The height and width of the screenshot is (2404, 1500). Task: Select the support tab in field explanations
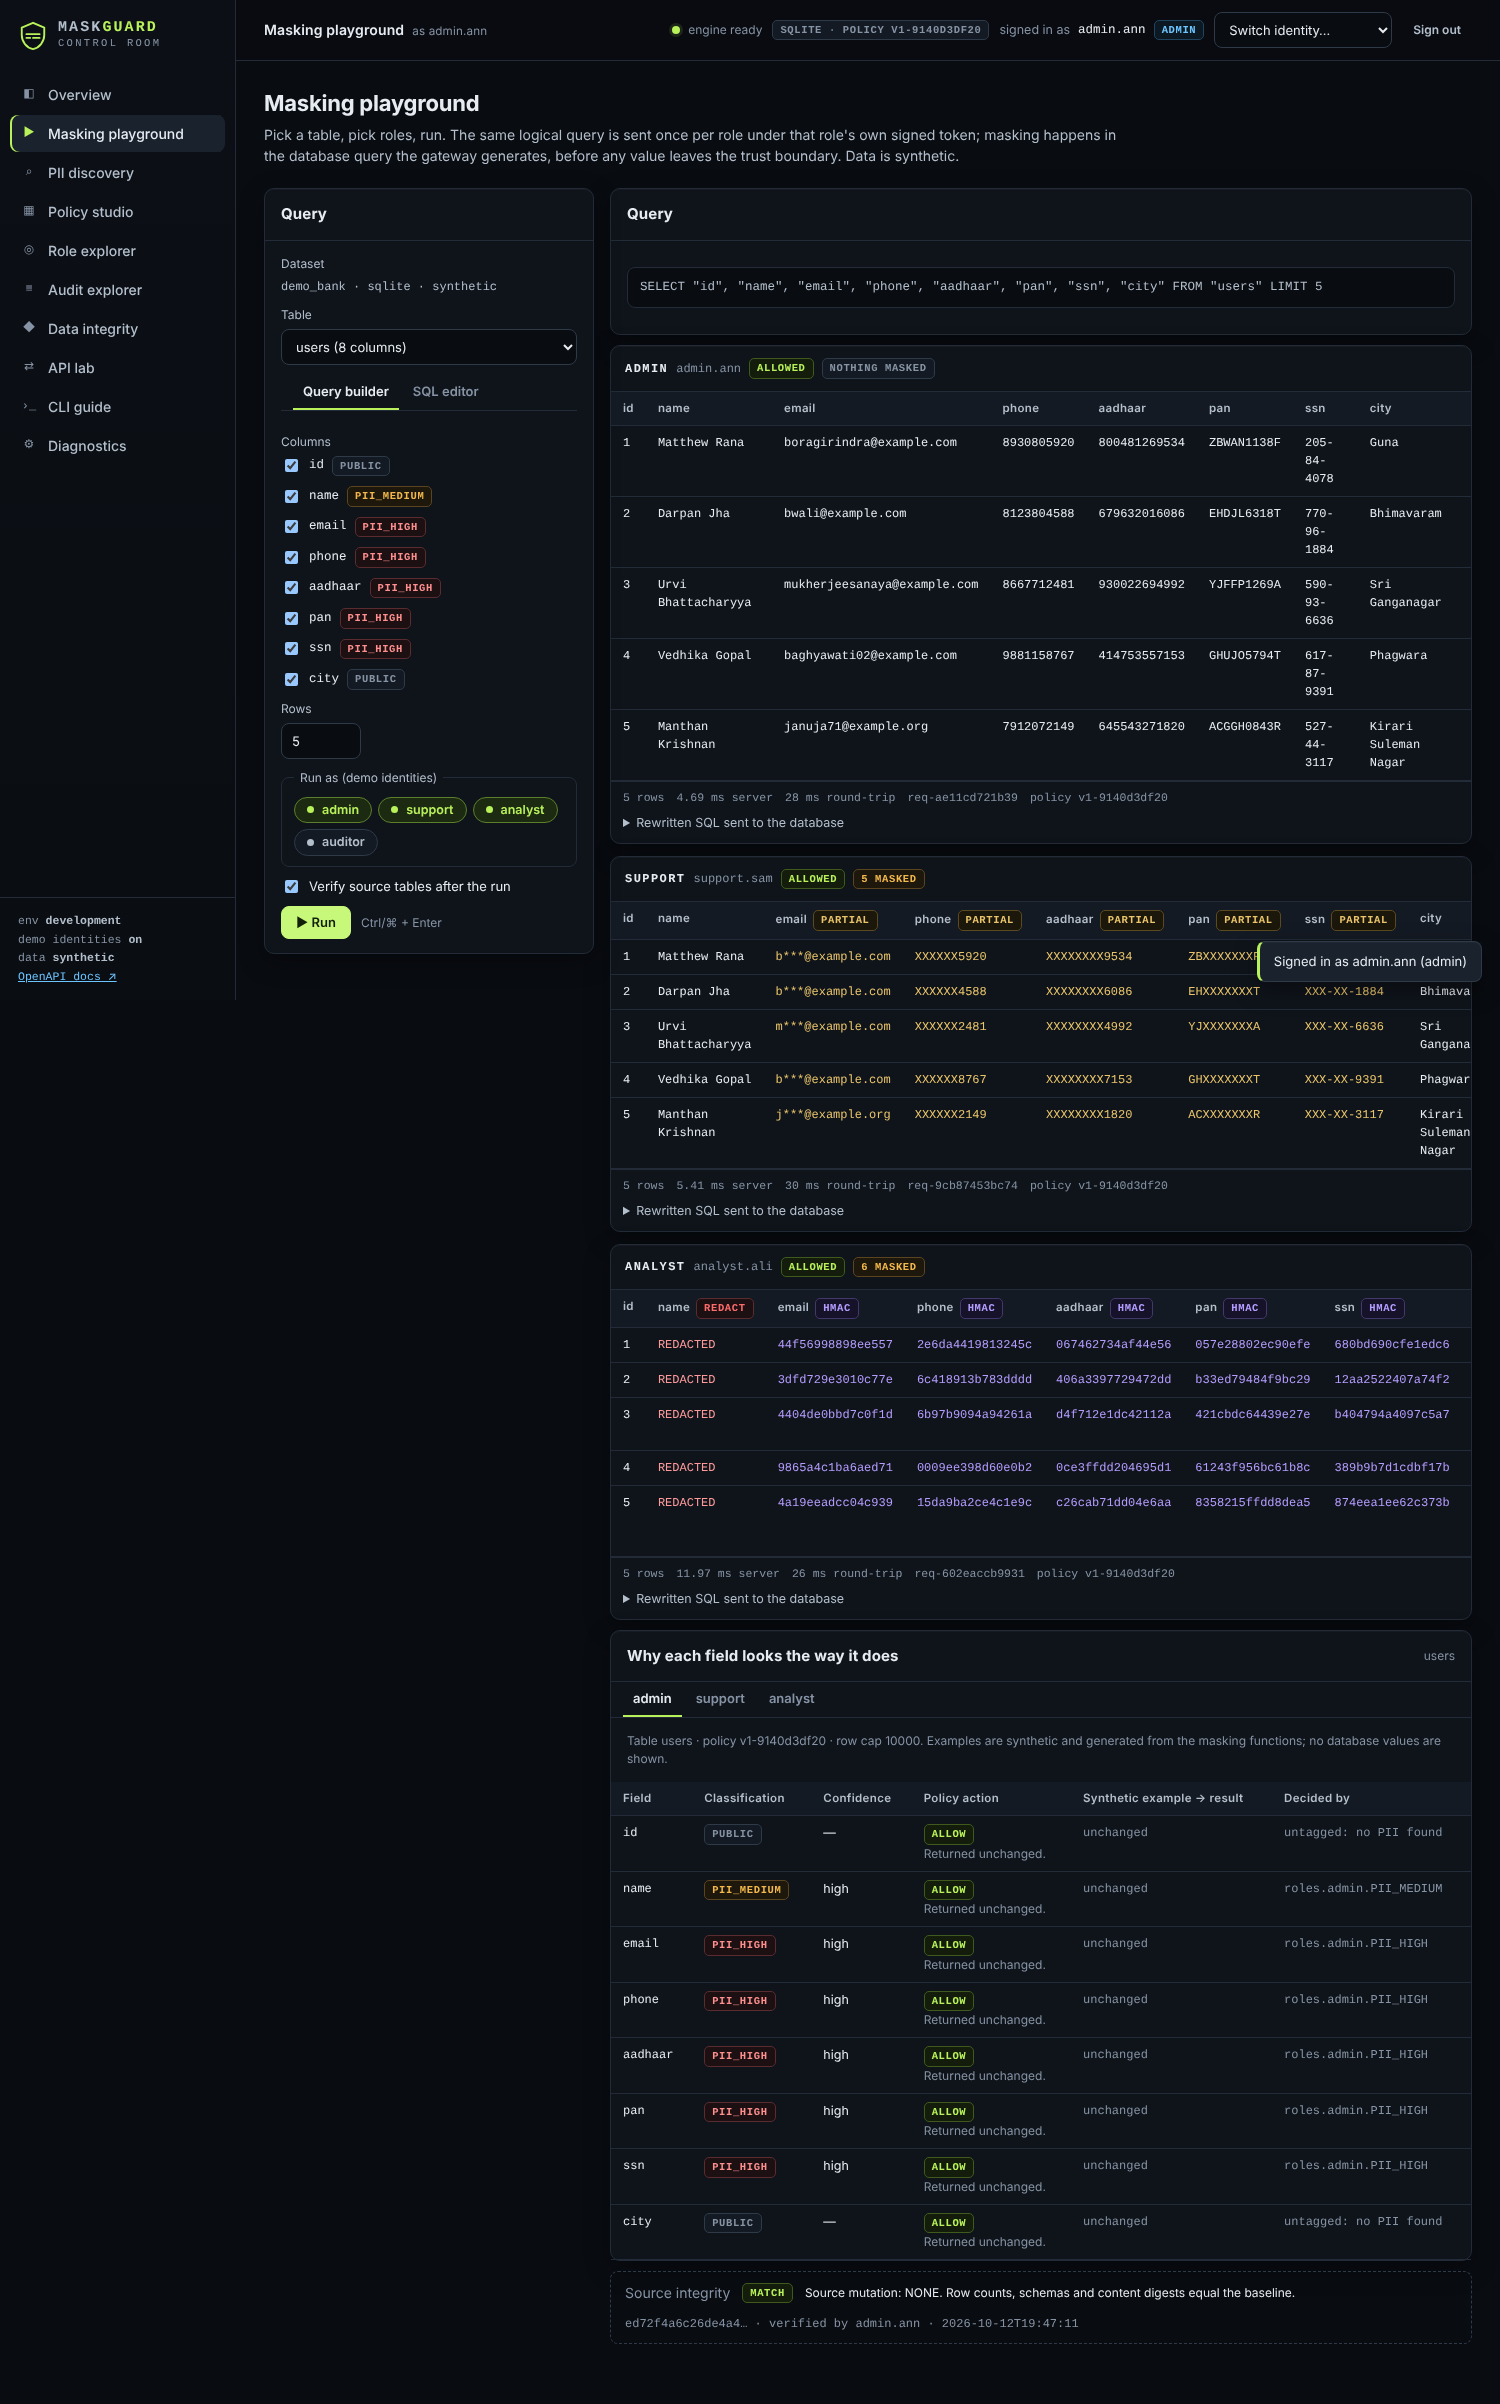coord(720,1698)
